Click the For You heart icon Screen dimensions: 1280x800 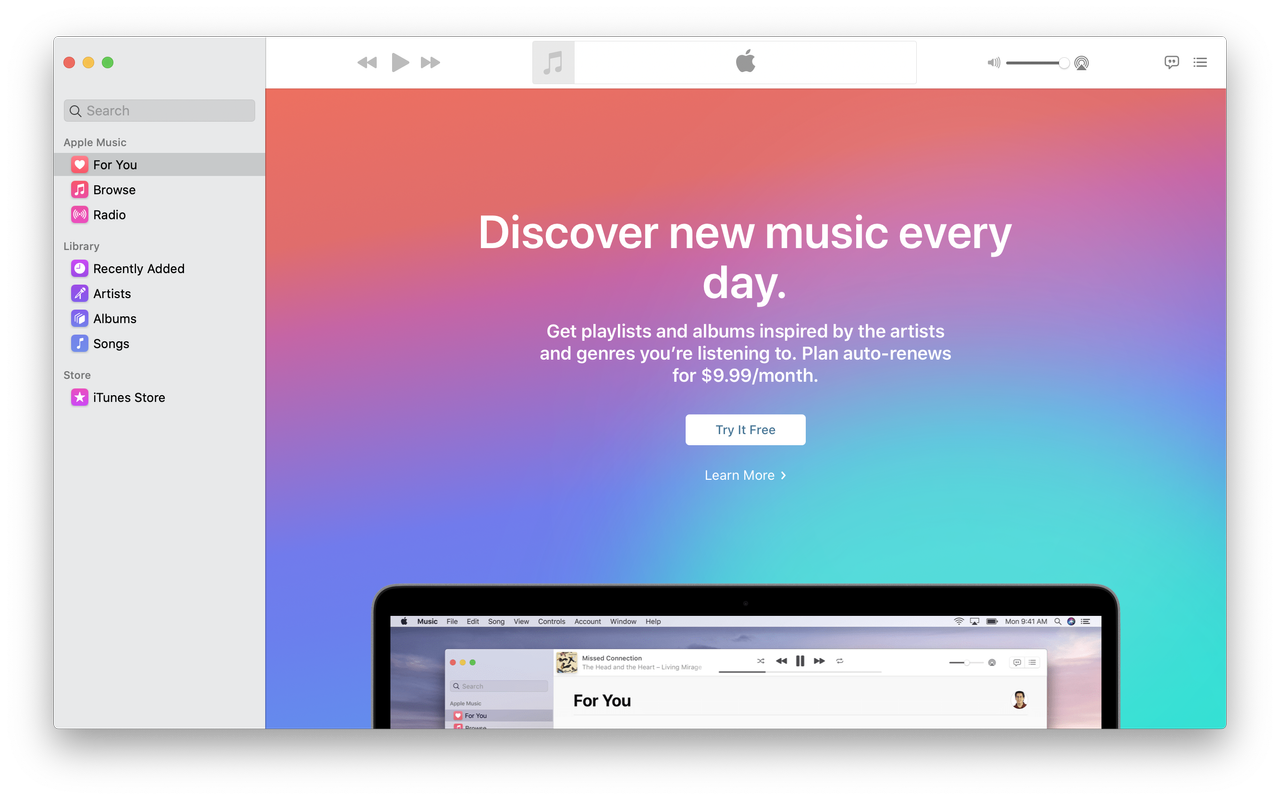click(x=80, y=165)
